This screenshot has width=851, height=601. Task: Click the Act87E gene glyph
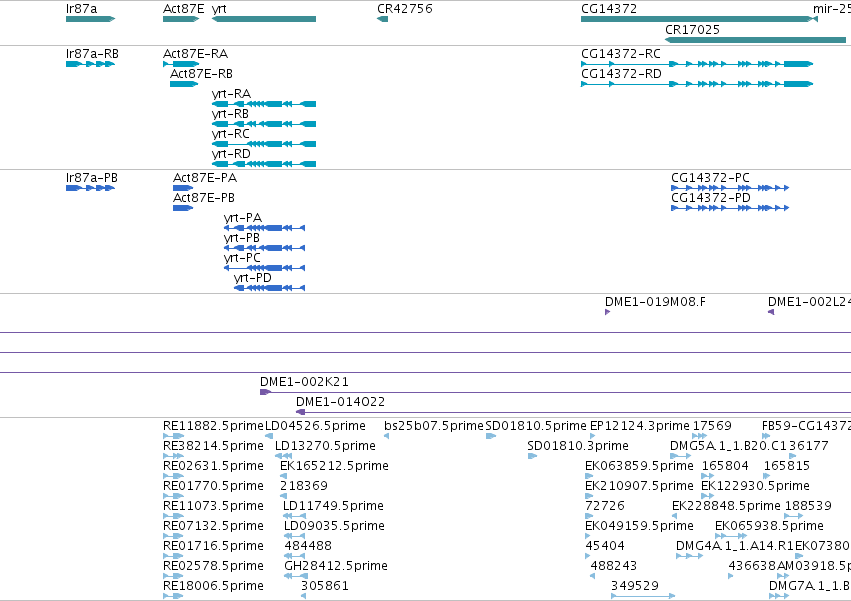(x=181, y=19)
